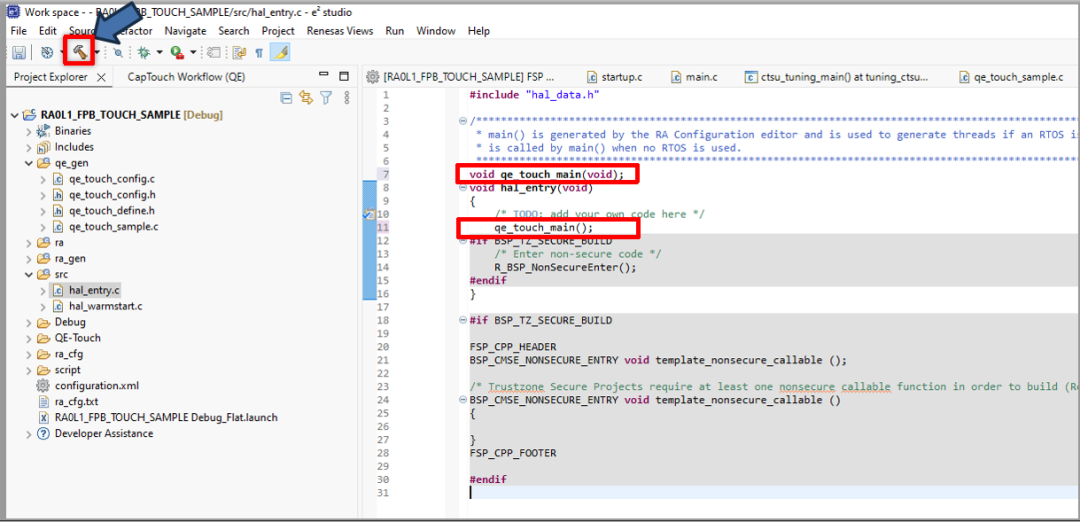This screenshot has width=1080, height=522.
Task: Click the Debug bug icon
Action: pyautogui.click(x=144, y=52)
